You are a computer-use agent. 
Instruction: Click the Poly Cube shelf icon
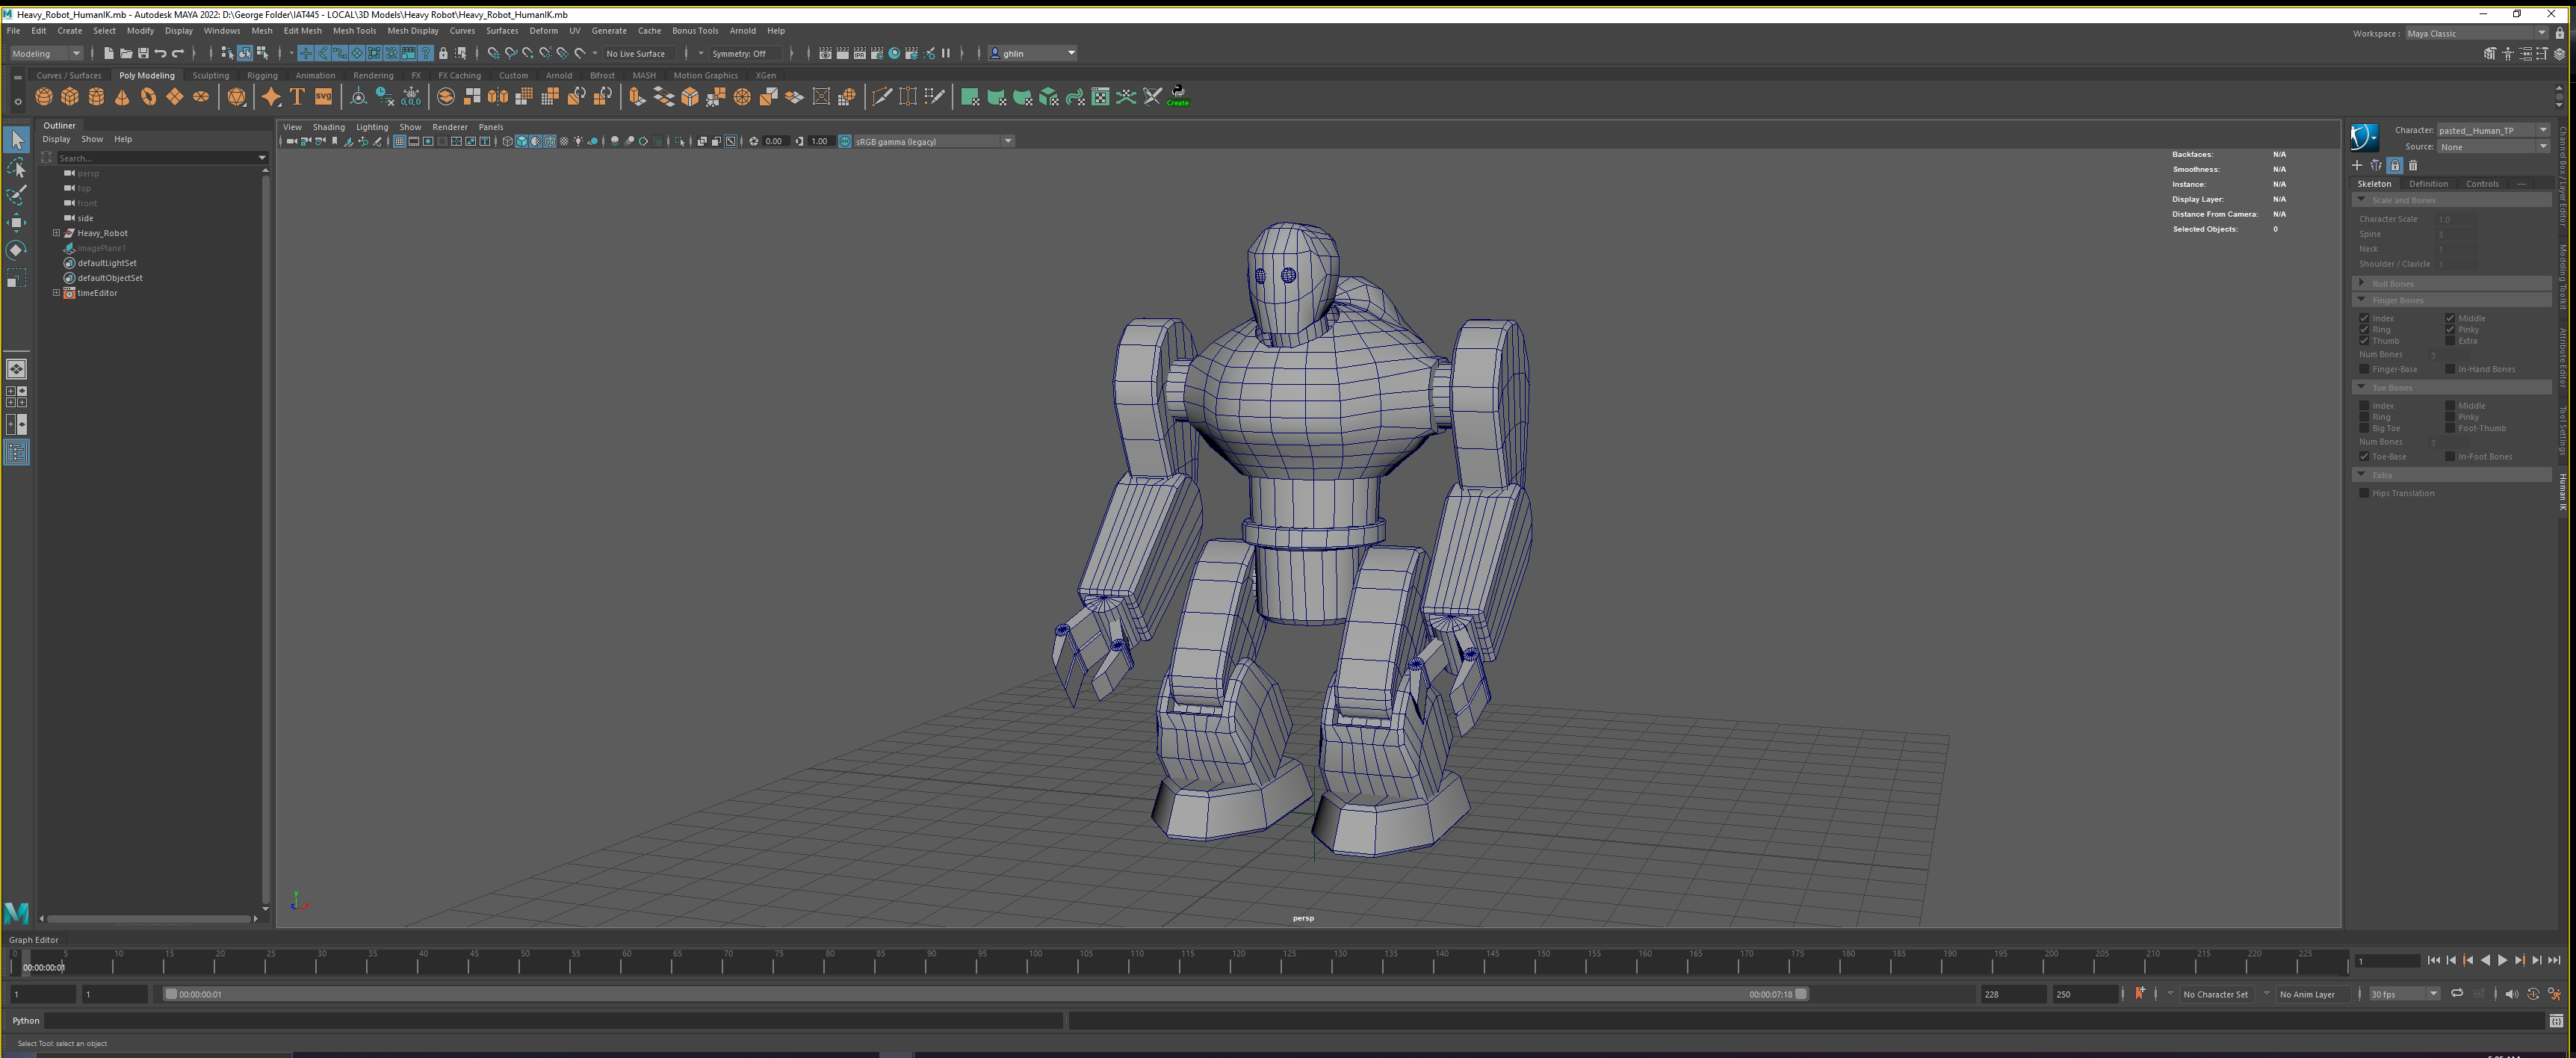point(70,97)
